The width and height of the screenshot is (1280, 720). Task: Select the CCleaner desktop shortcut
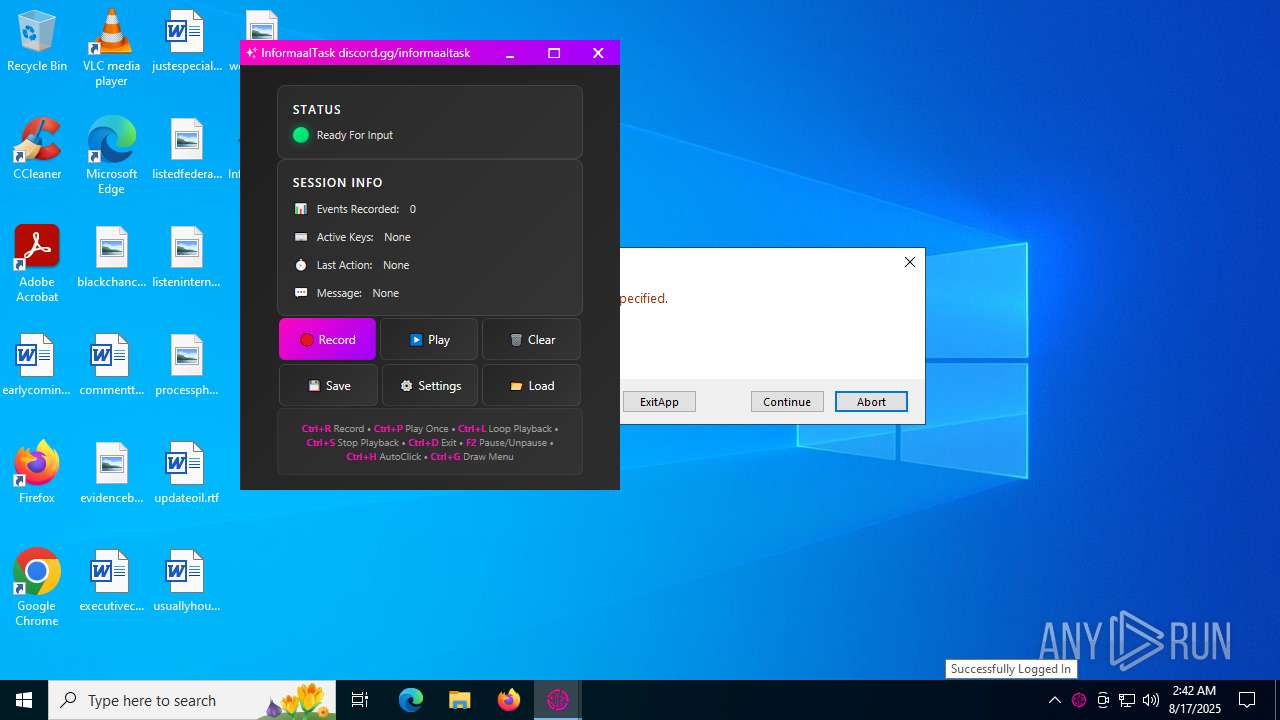pyautogui.click(x=37, y=149)
